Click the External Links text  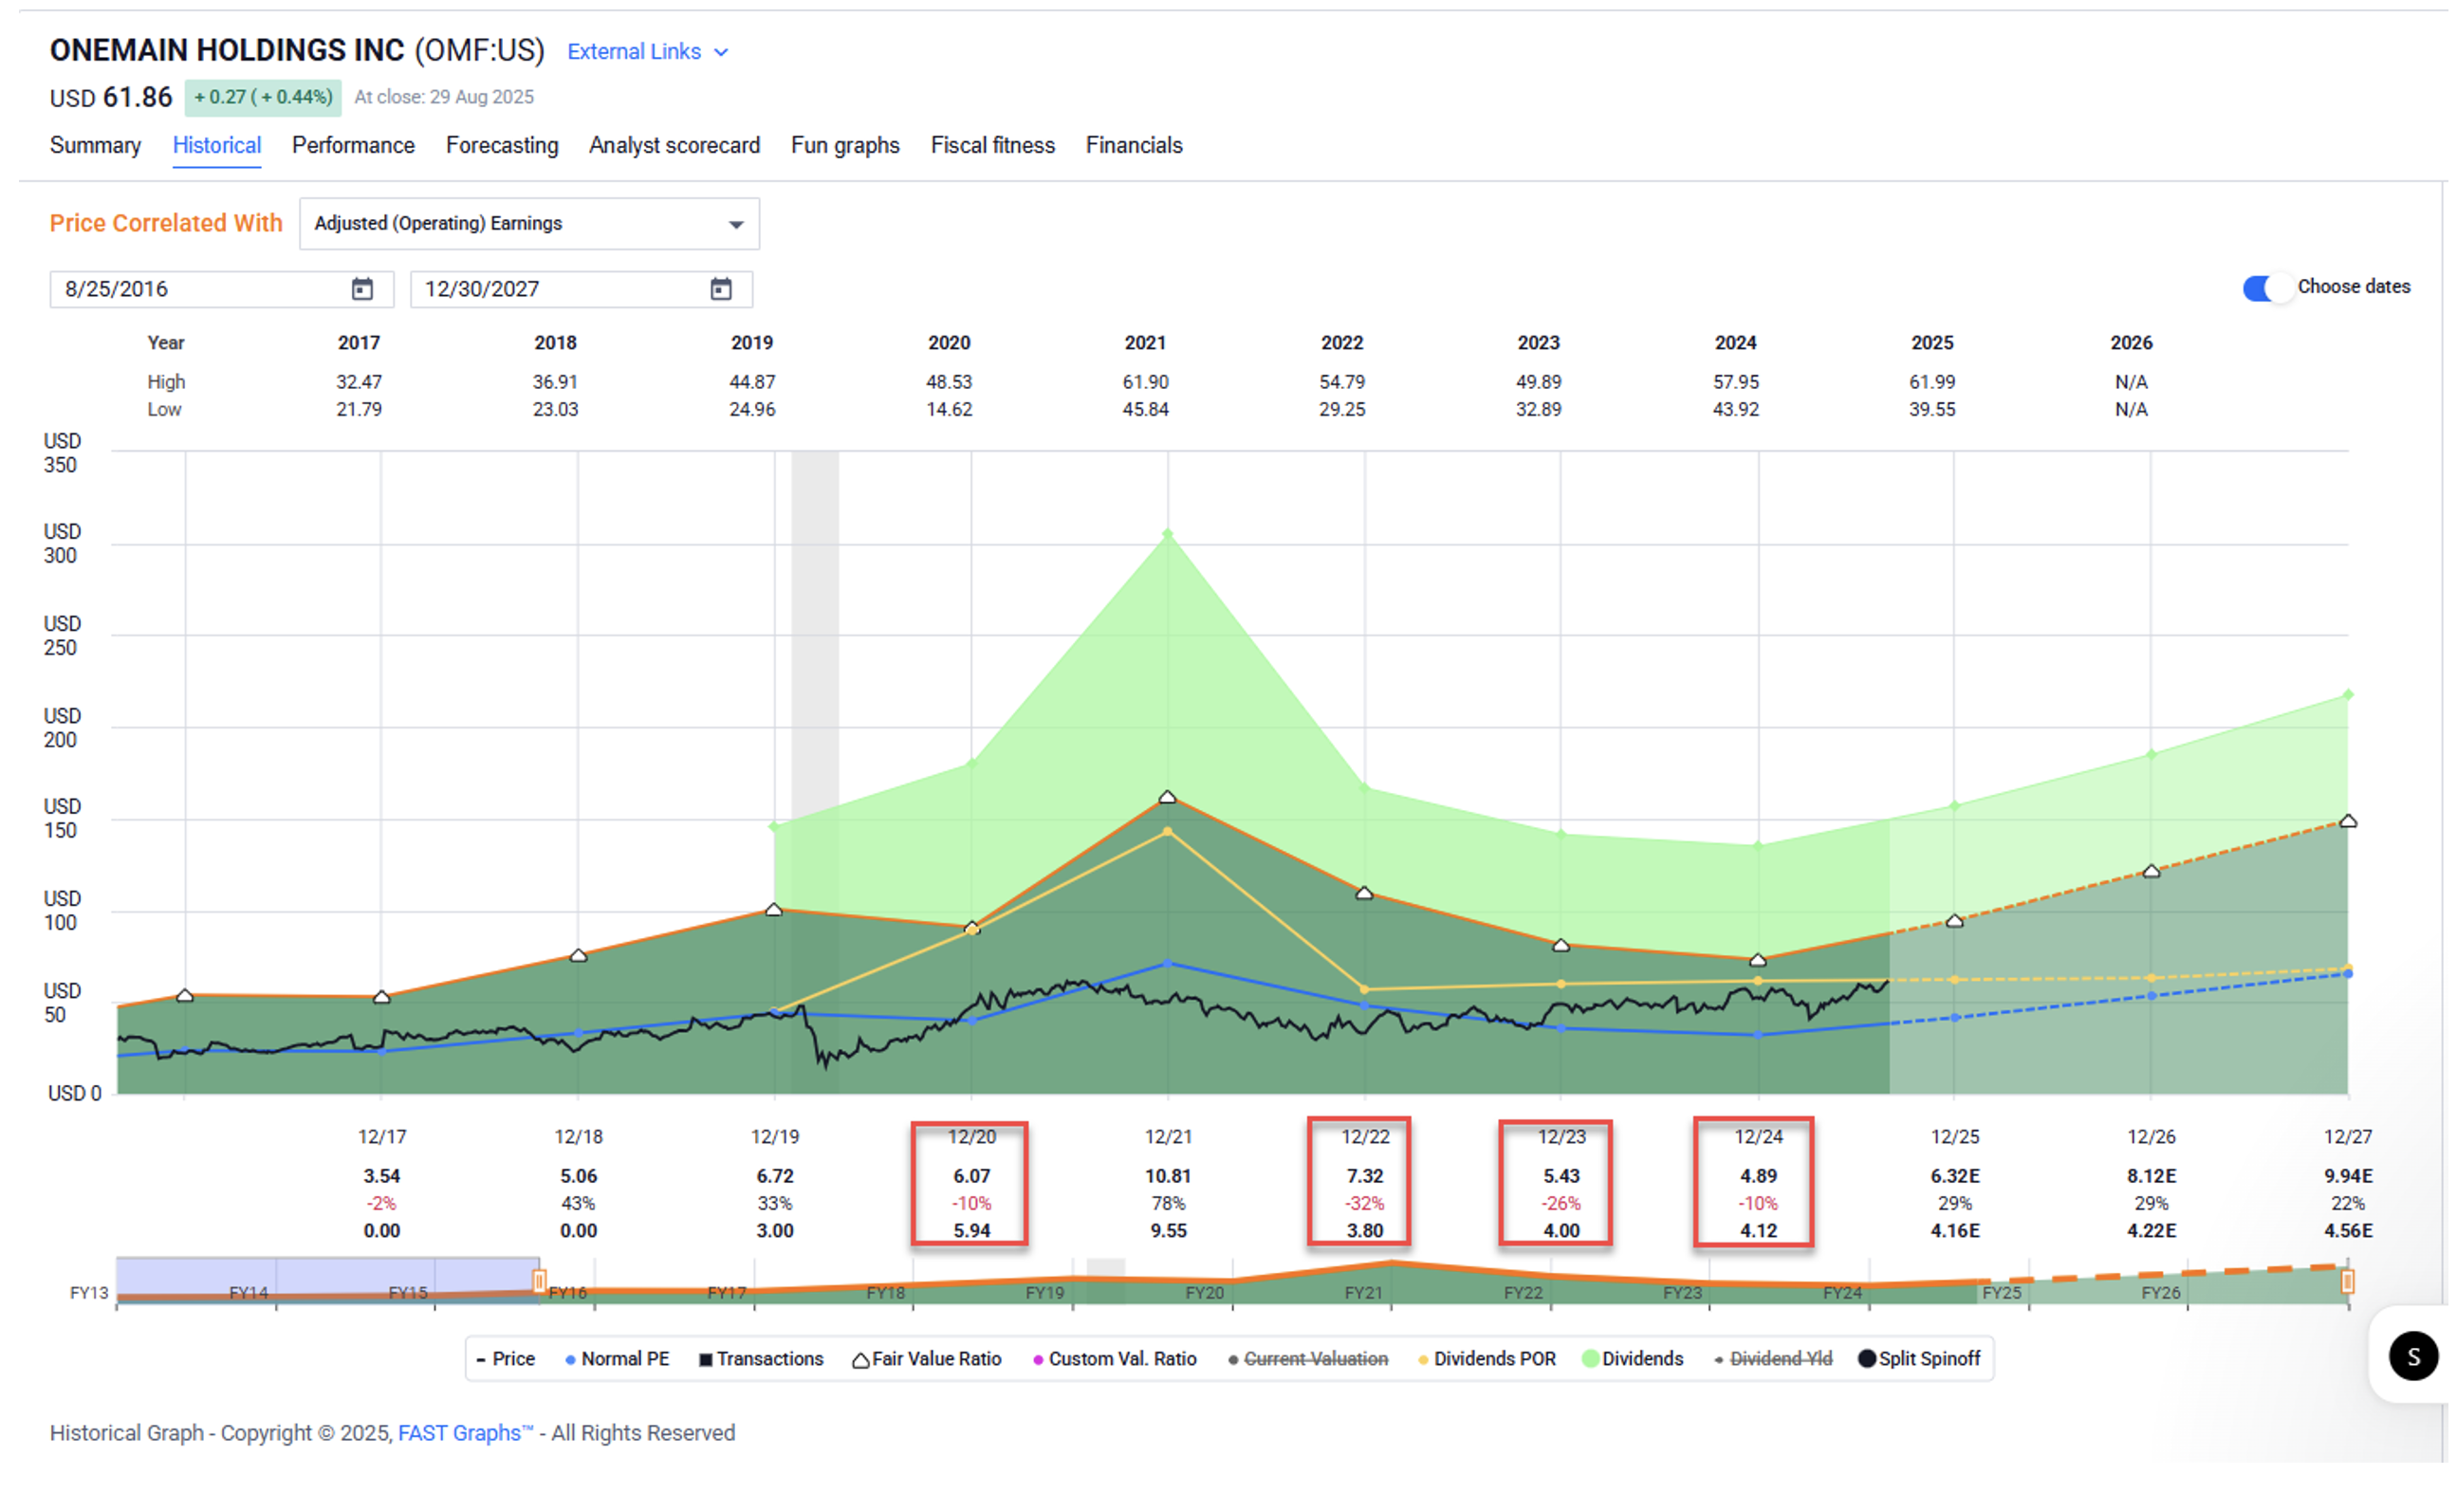tap(634, 52)
